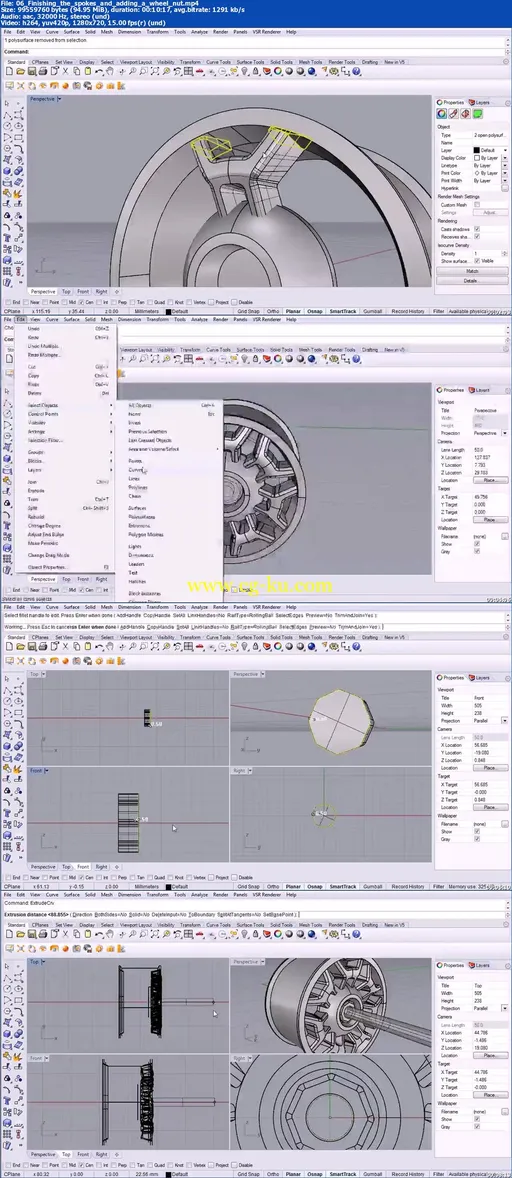Screen dimensions: 512x1178
Task: Click Details button in Object properties
Action: tap(472, 281)
